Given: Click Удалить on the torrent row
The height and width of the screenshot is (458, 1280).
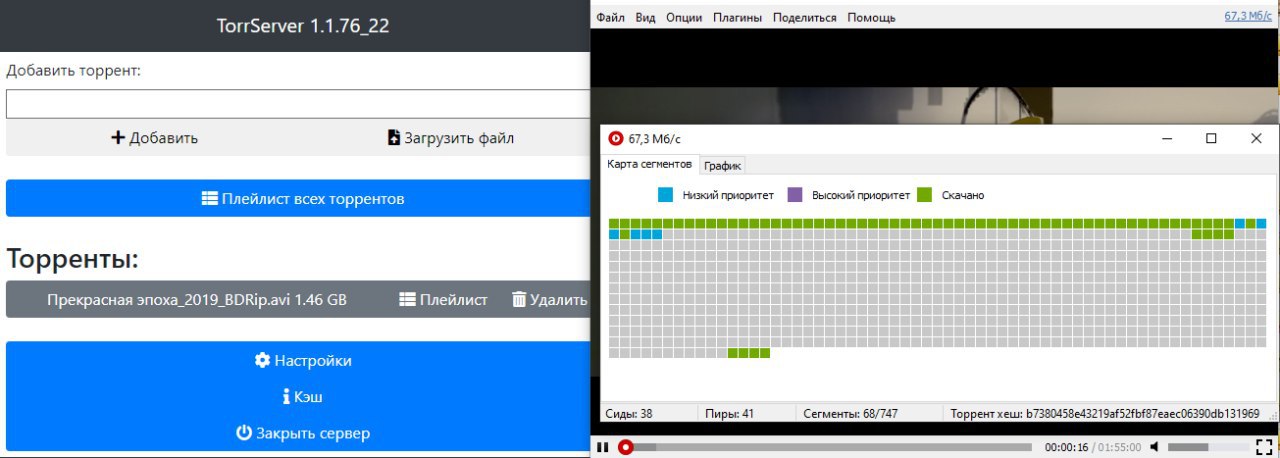Looking at the screenshot, I should pos(549,299).
